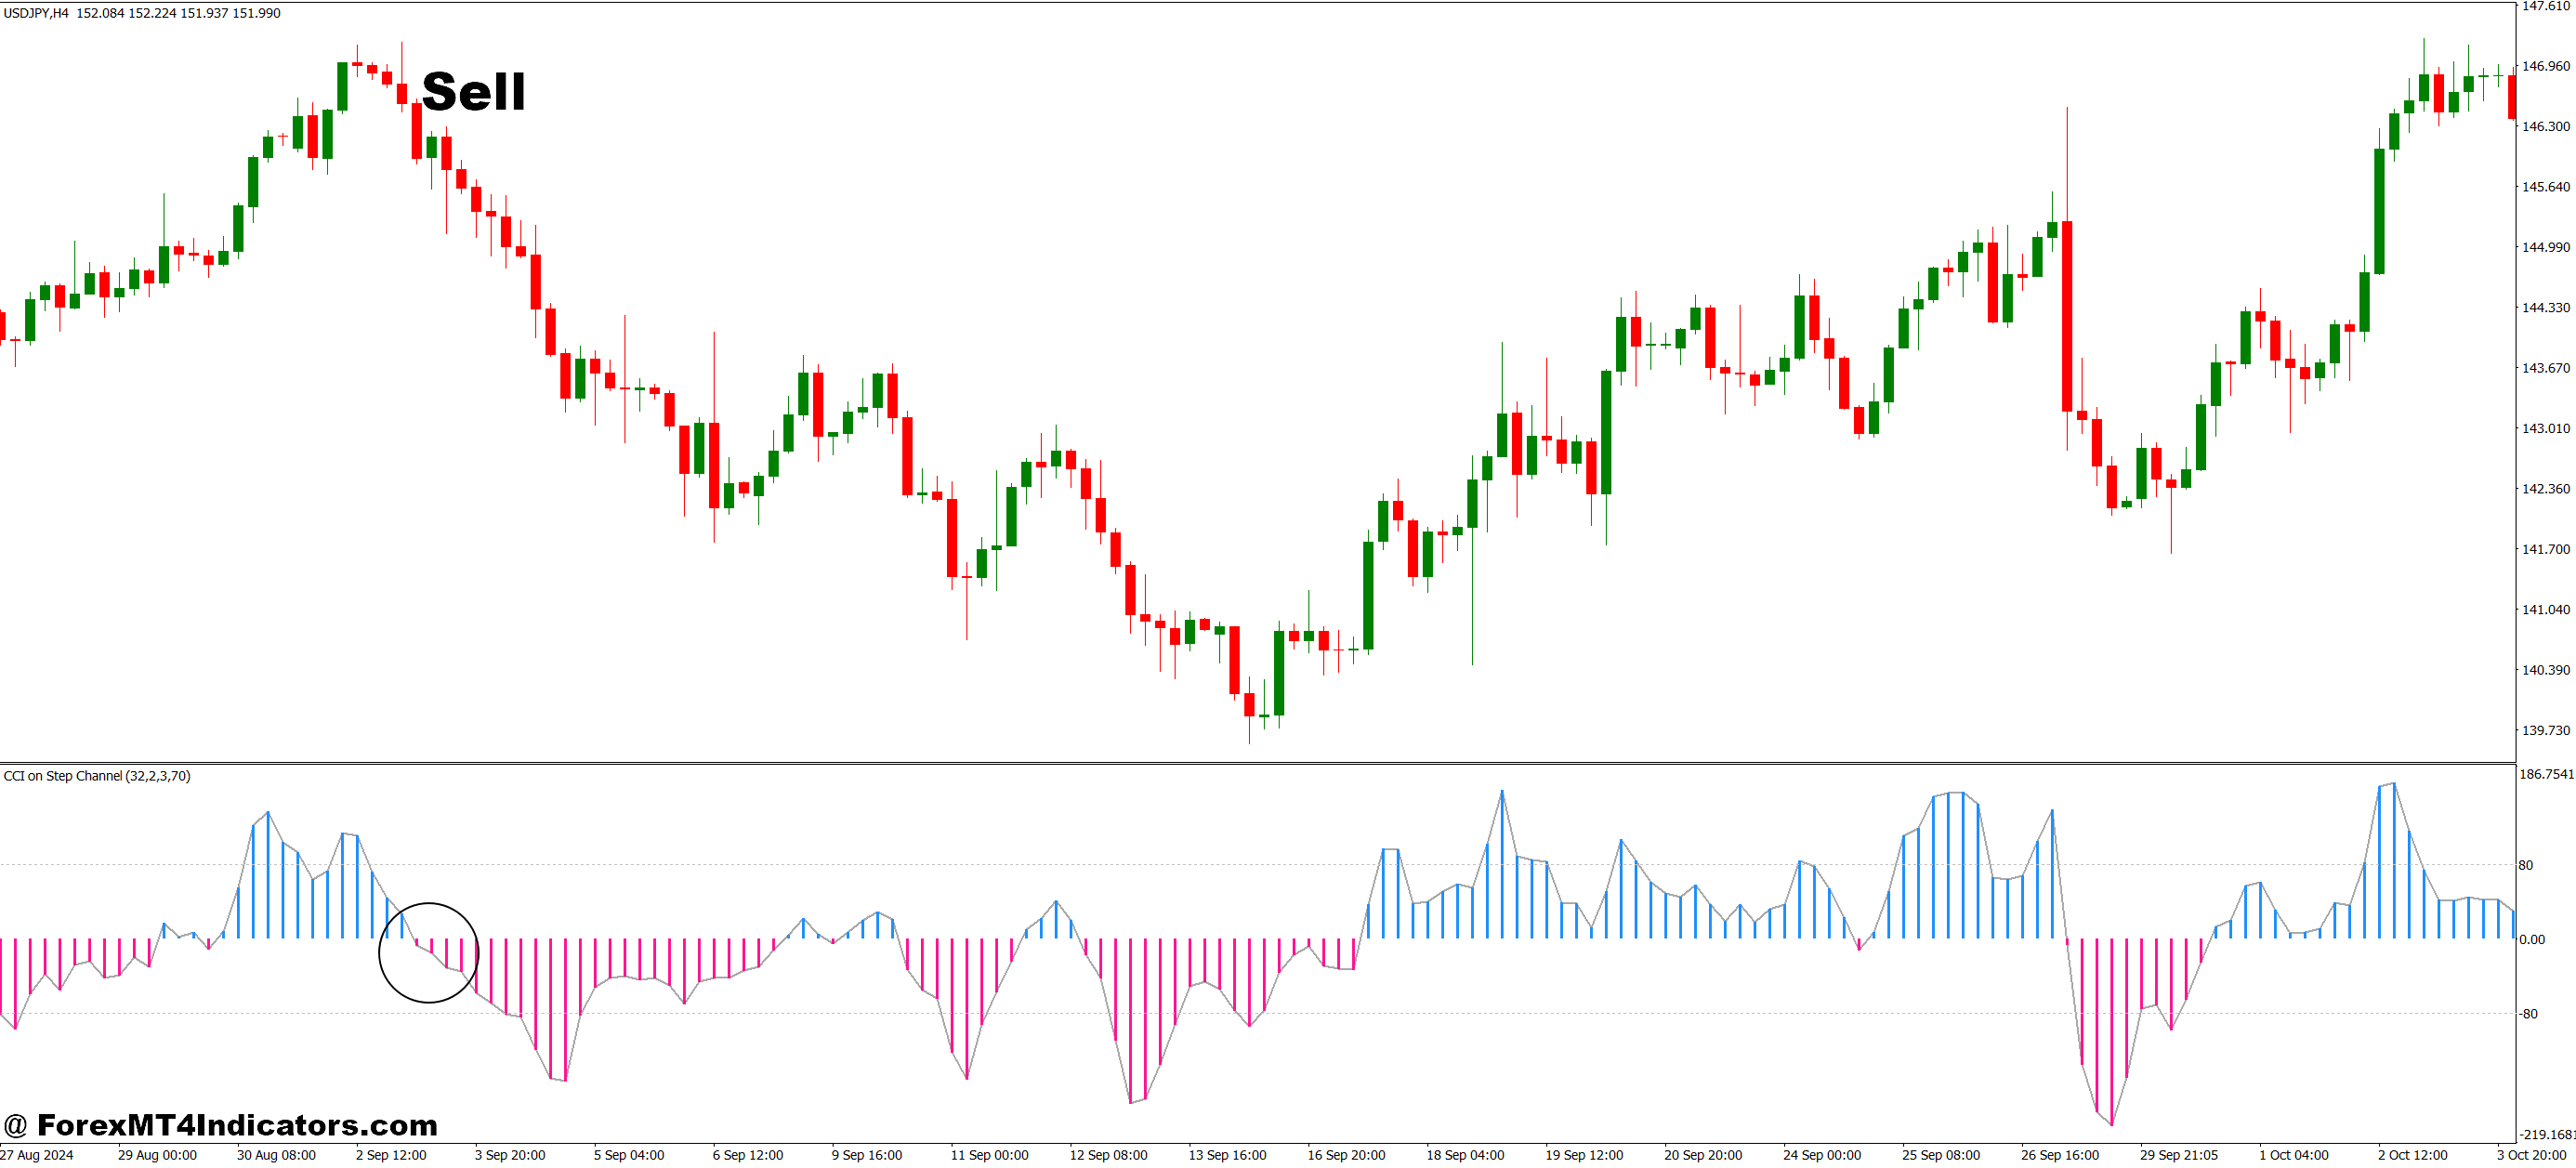Image resolution: width=2576 pixels, height=1168 pixels.
Task: Select the USDJPY,H4 symbol label
Action: 35,13
